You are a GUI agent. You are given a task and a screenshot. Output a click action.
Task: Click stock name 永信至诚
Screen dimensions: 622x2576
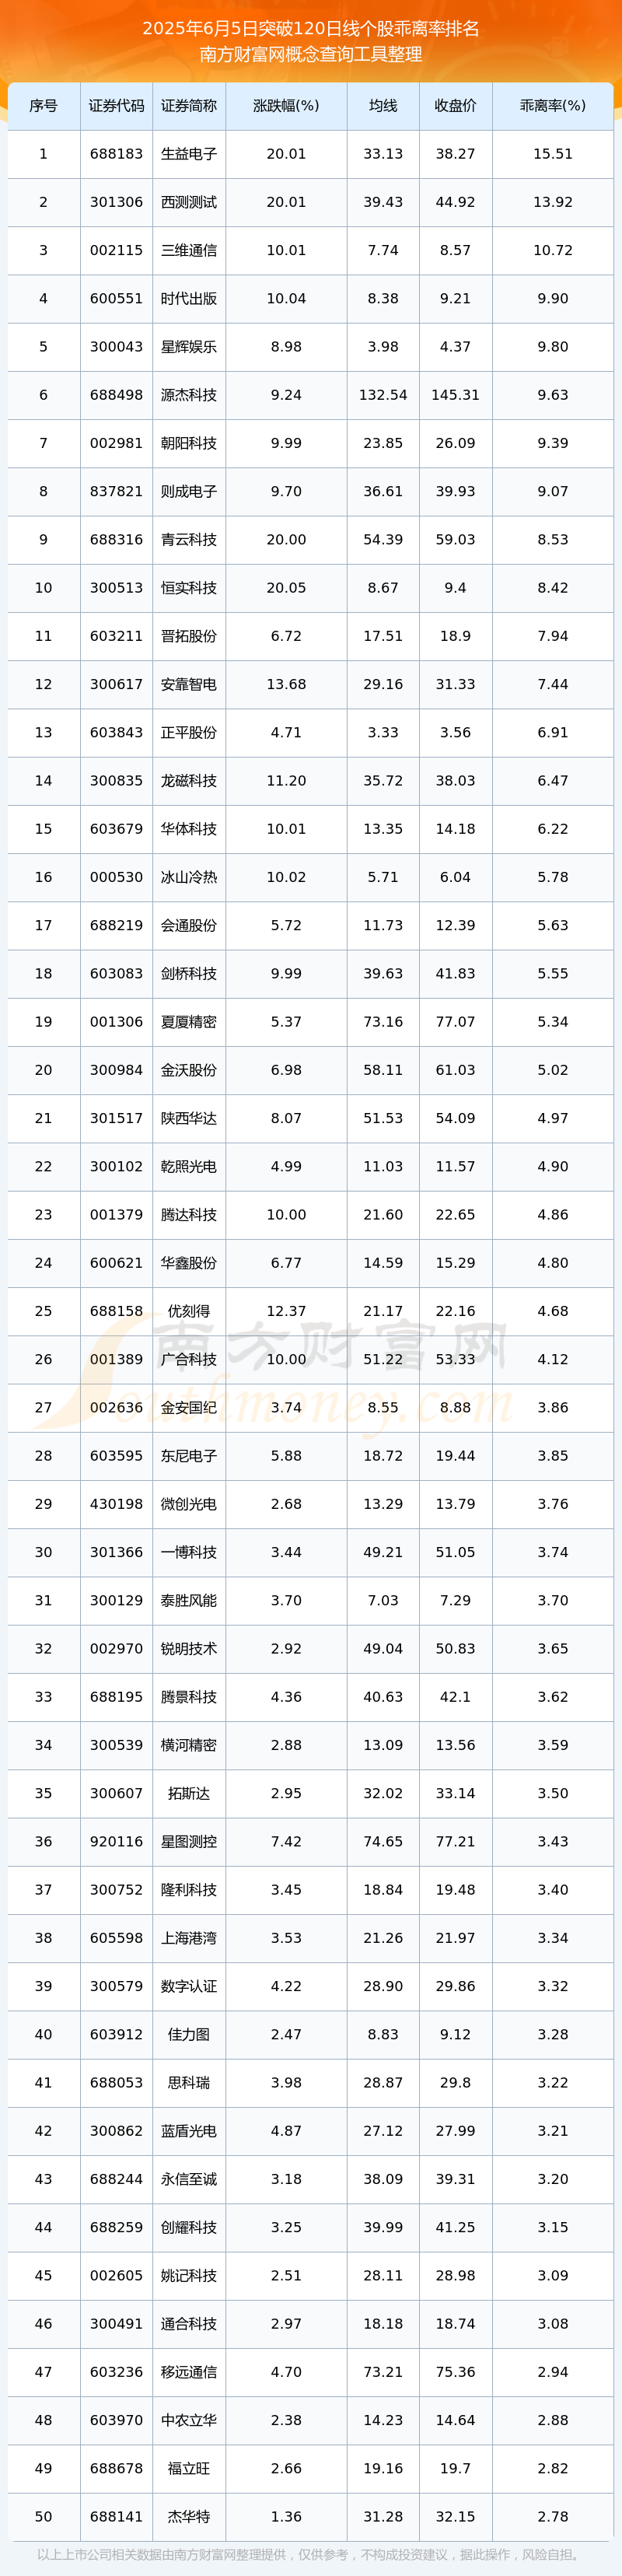pos(189,2179)
